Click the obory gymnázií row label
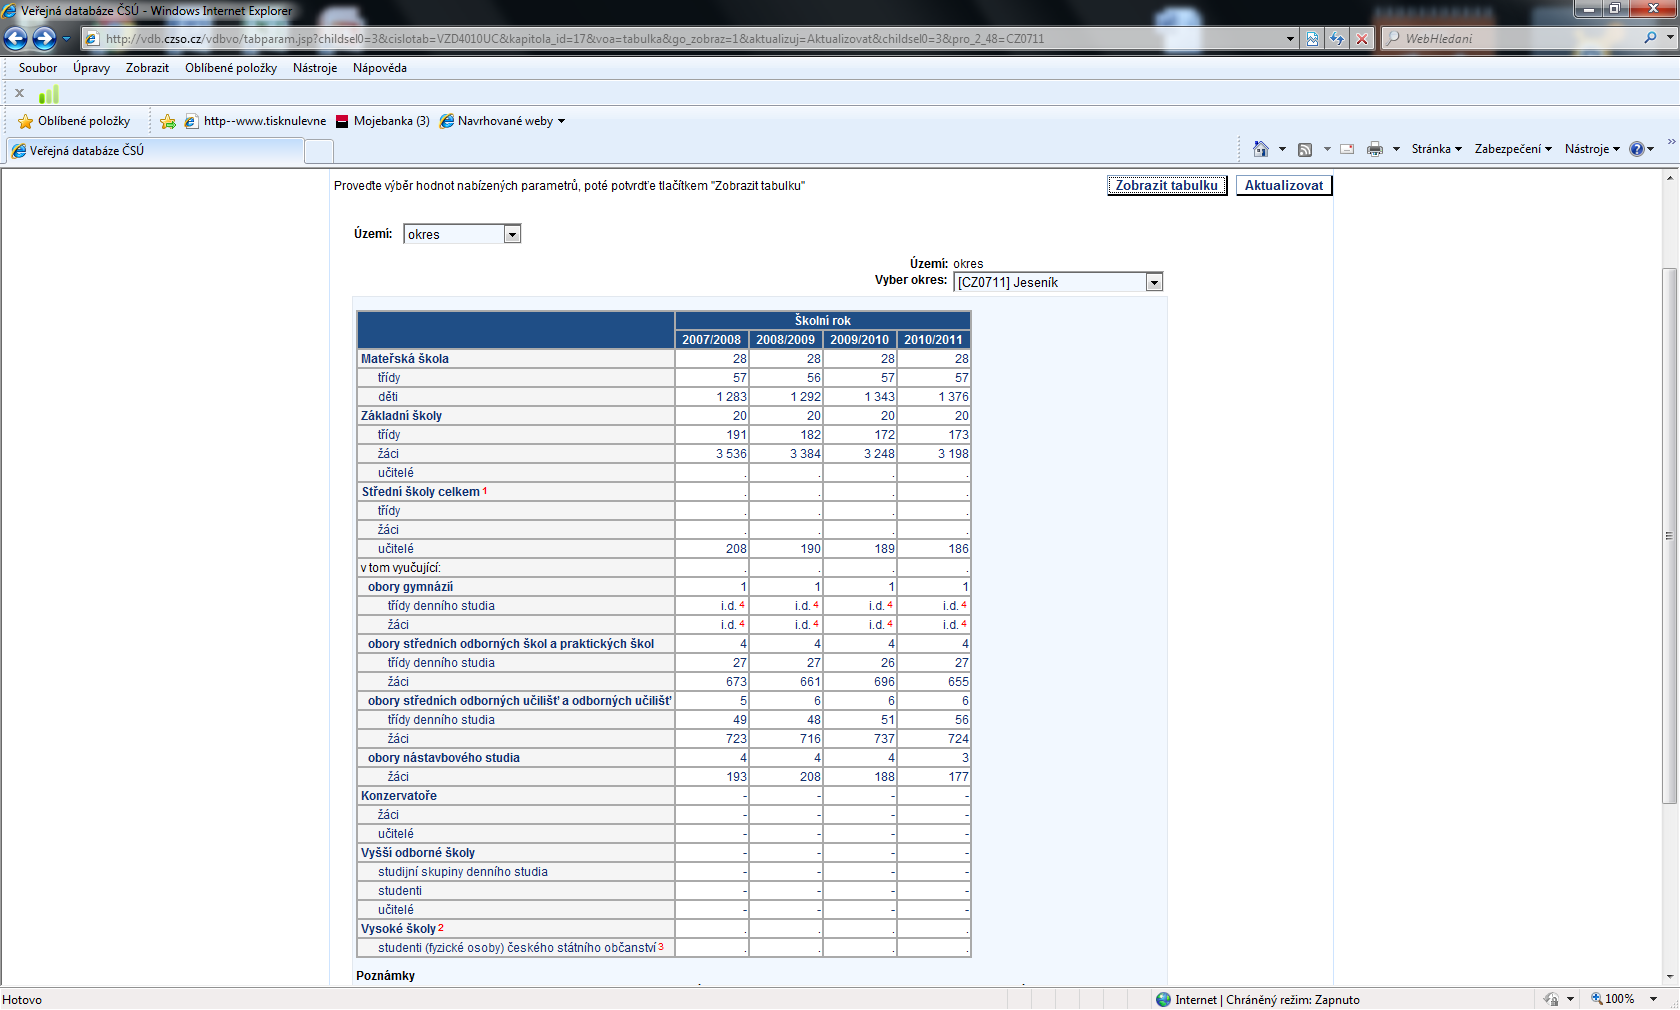 coord(410,587)
